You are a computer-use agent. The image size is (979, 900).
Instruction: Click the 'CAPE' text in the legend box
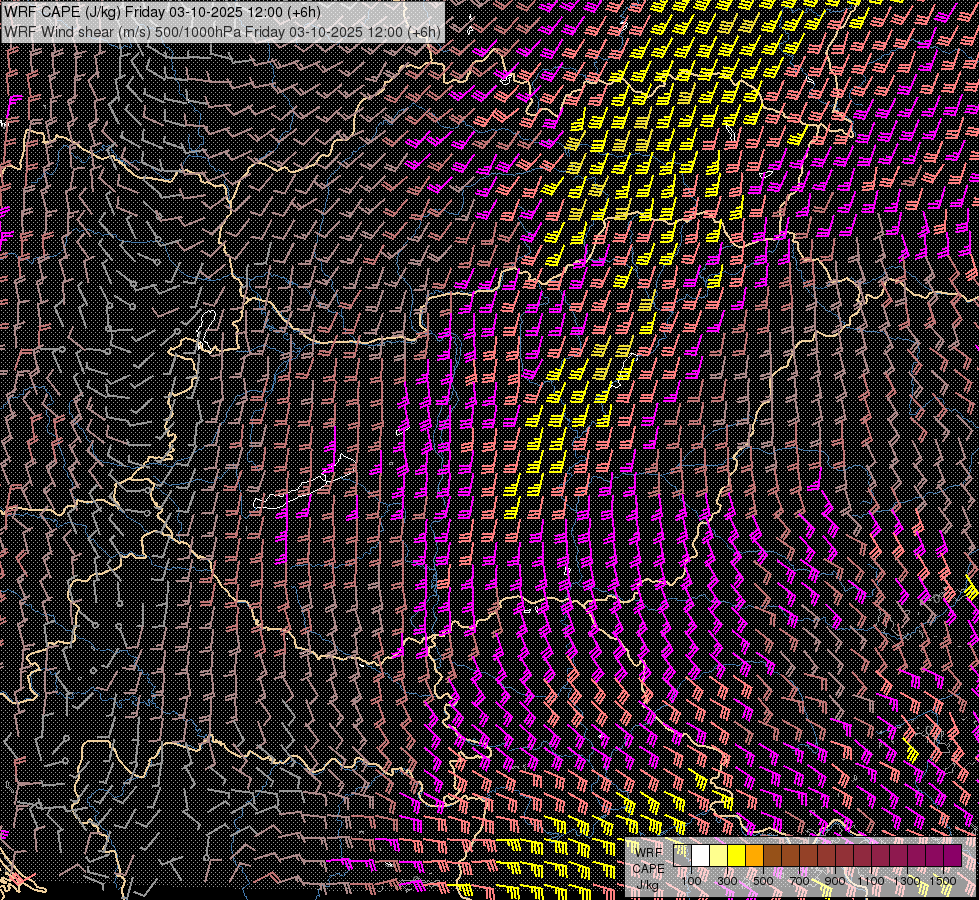coord(648,868)
